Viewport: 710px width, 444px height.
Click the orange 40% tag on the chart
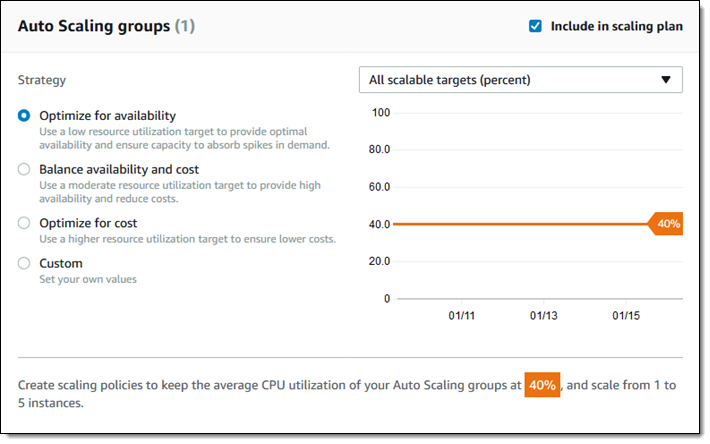pyautogui.click(x=667, y=224)
